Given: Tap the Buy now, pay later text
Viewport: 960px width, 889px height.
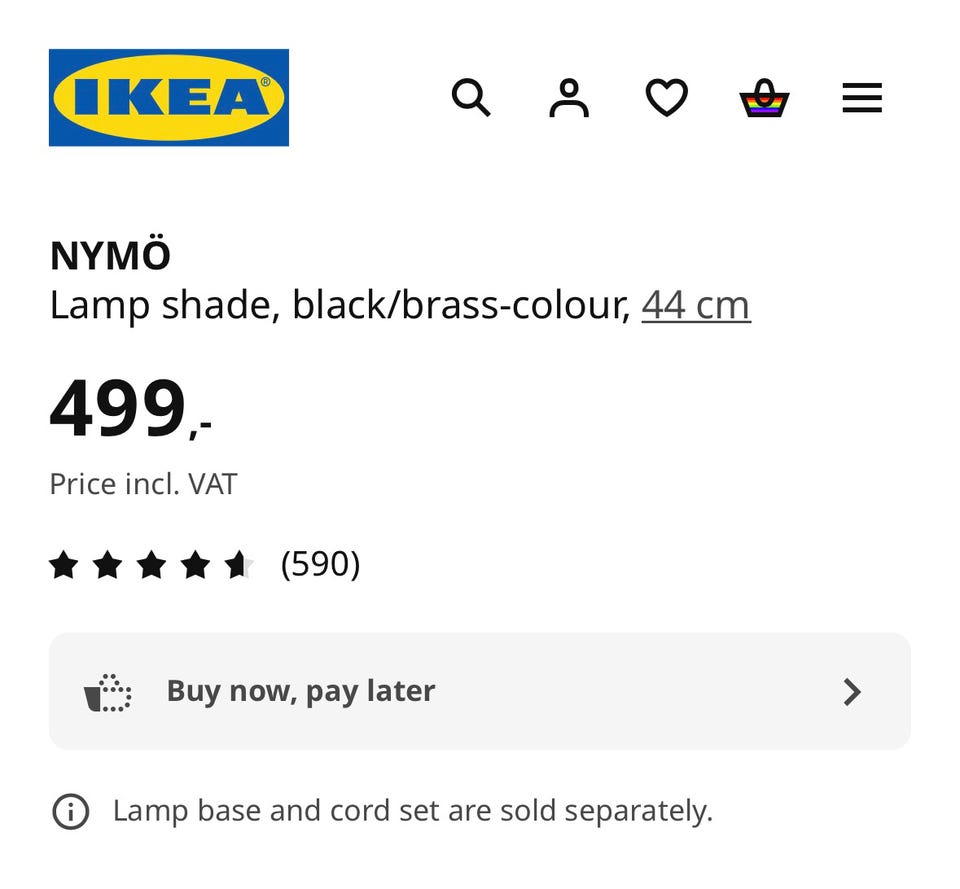Looking at the screenshot, I should click(300, 691).
